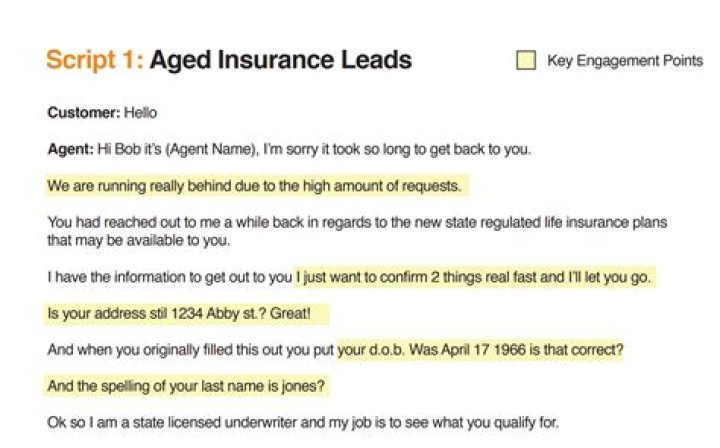The width and height of the screenshot is (720, 448).
Task: Click highlighted "Is your address stil 1234 Abby st.?"
Action: click(162, 313)
